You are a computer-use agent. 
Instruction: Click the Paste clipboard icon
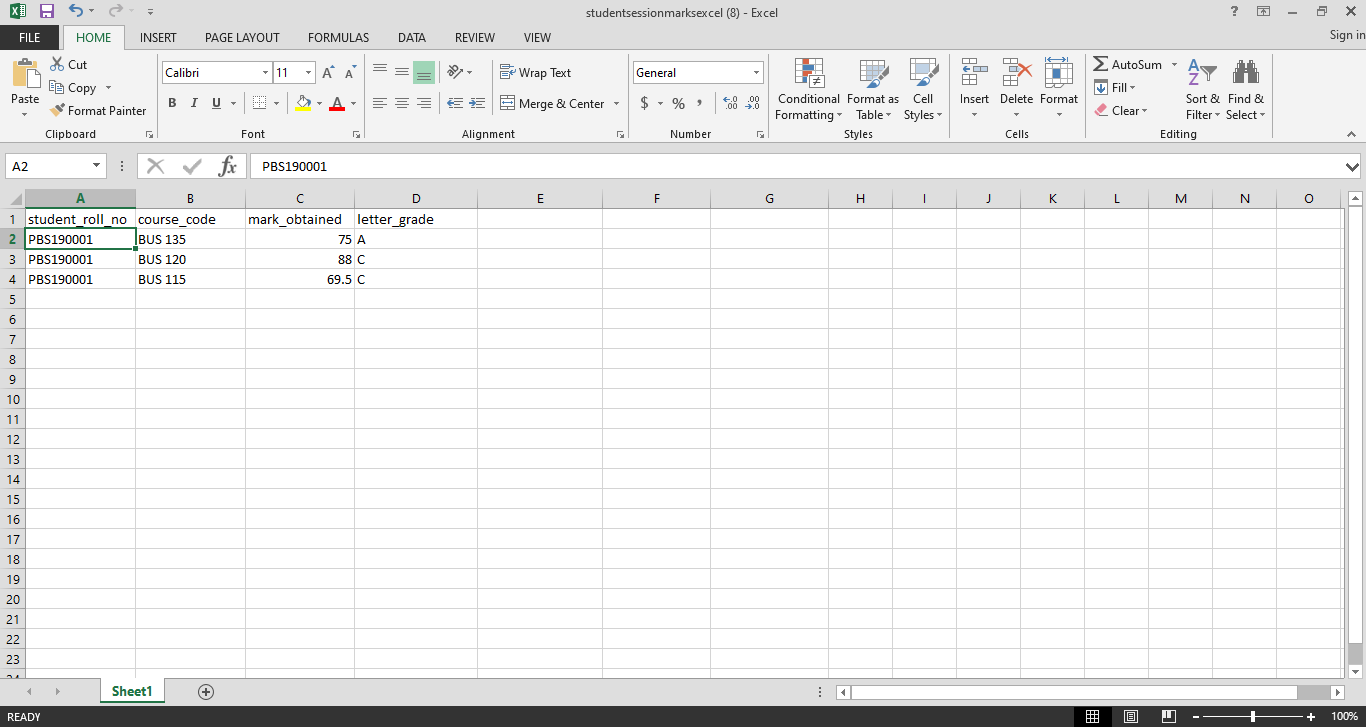25,75
